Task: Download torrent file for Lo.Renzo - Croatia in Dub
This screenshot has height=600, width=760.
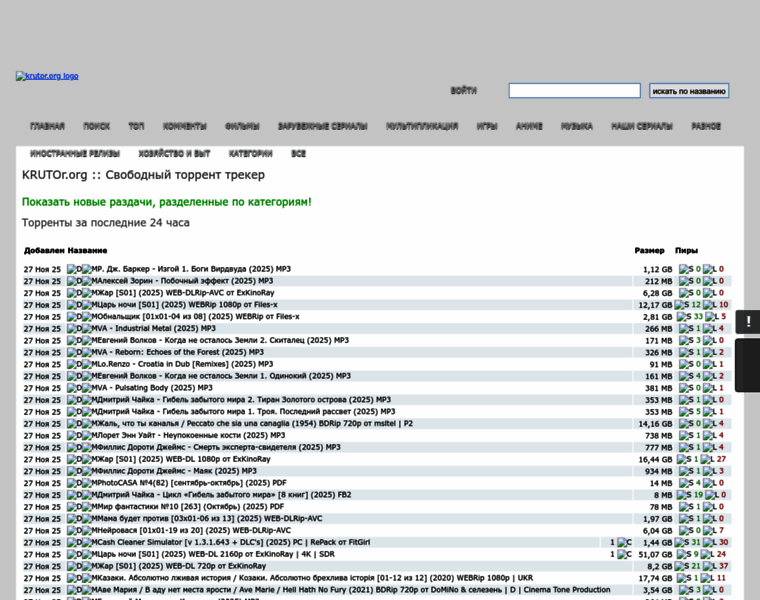Action: (x=74, y=365)
